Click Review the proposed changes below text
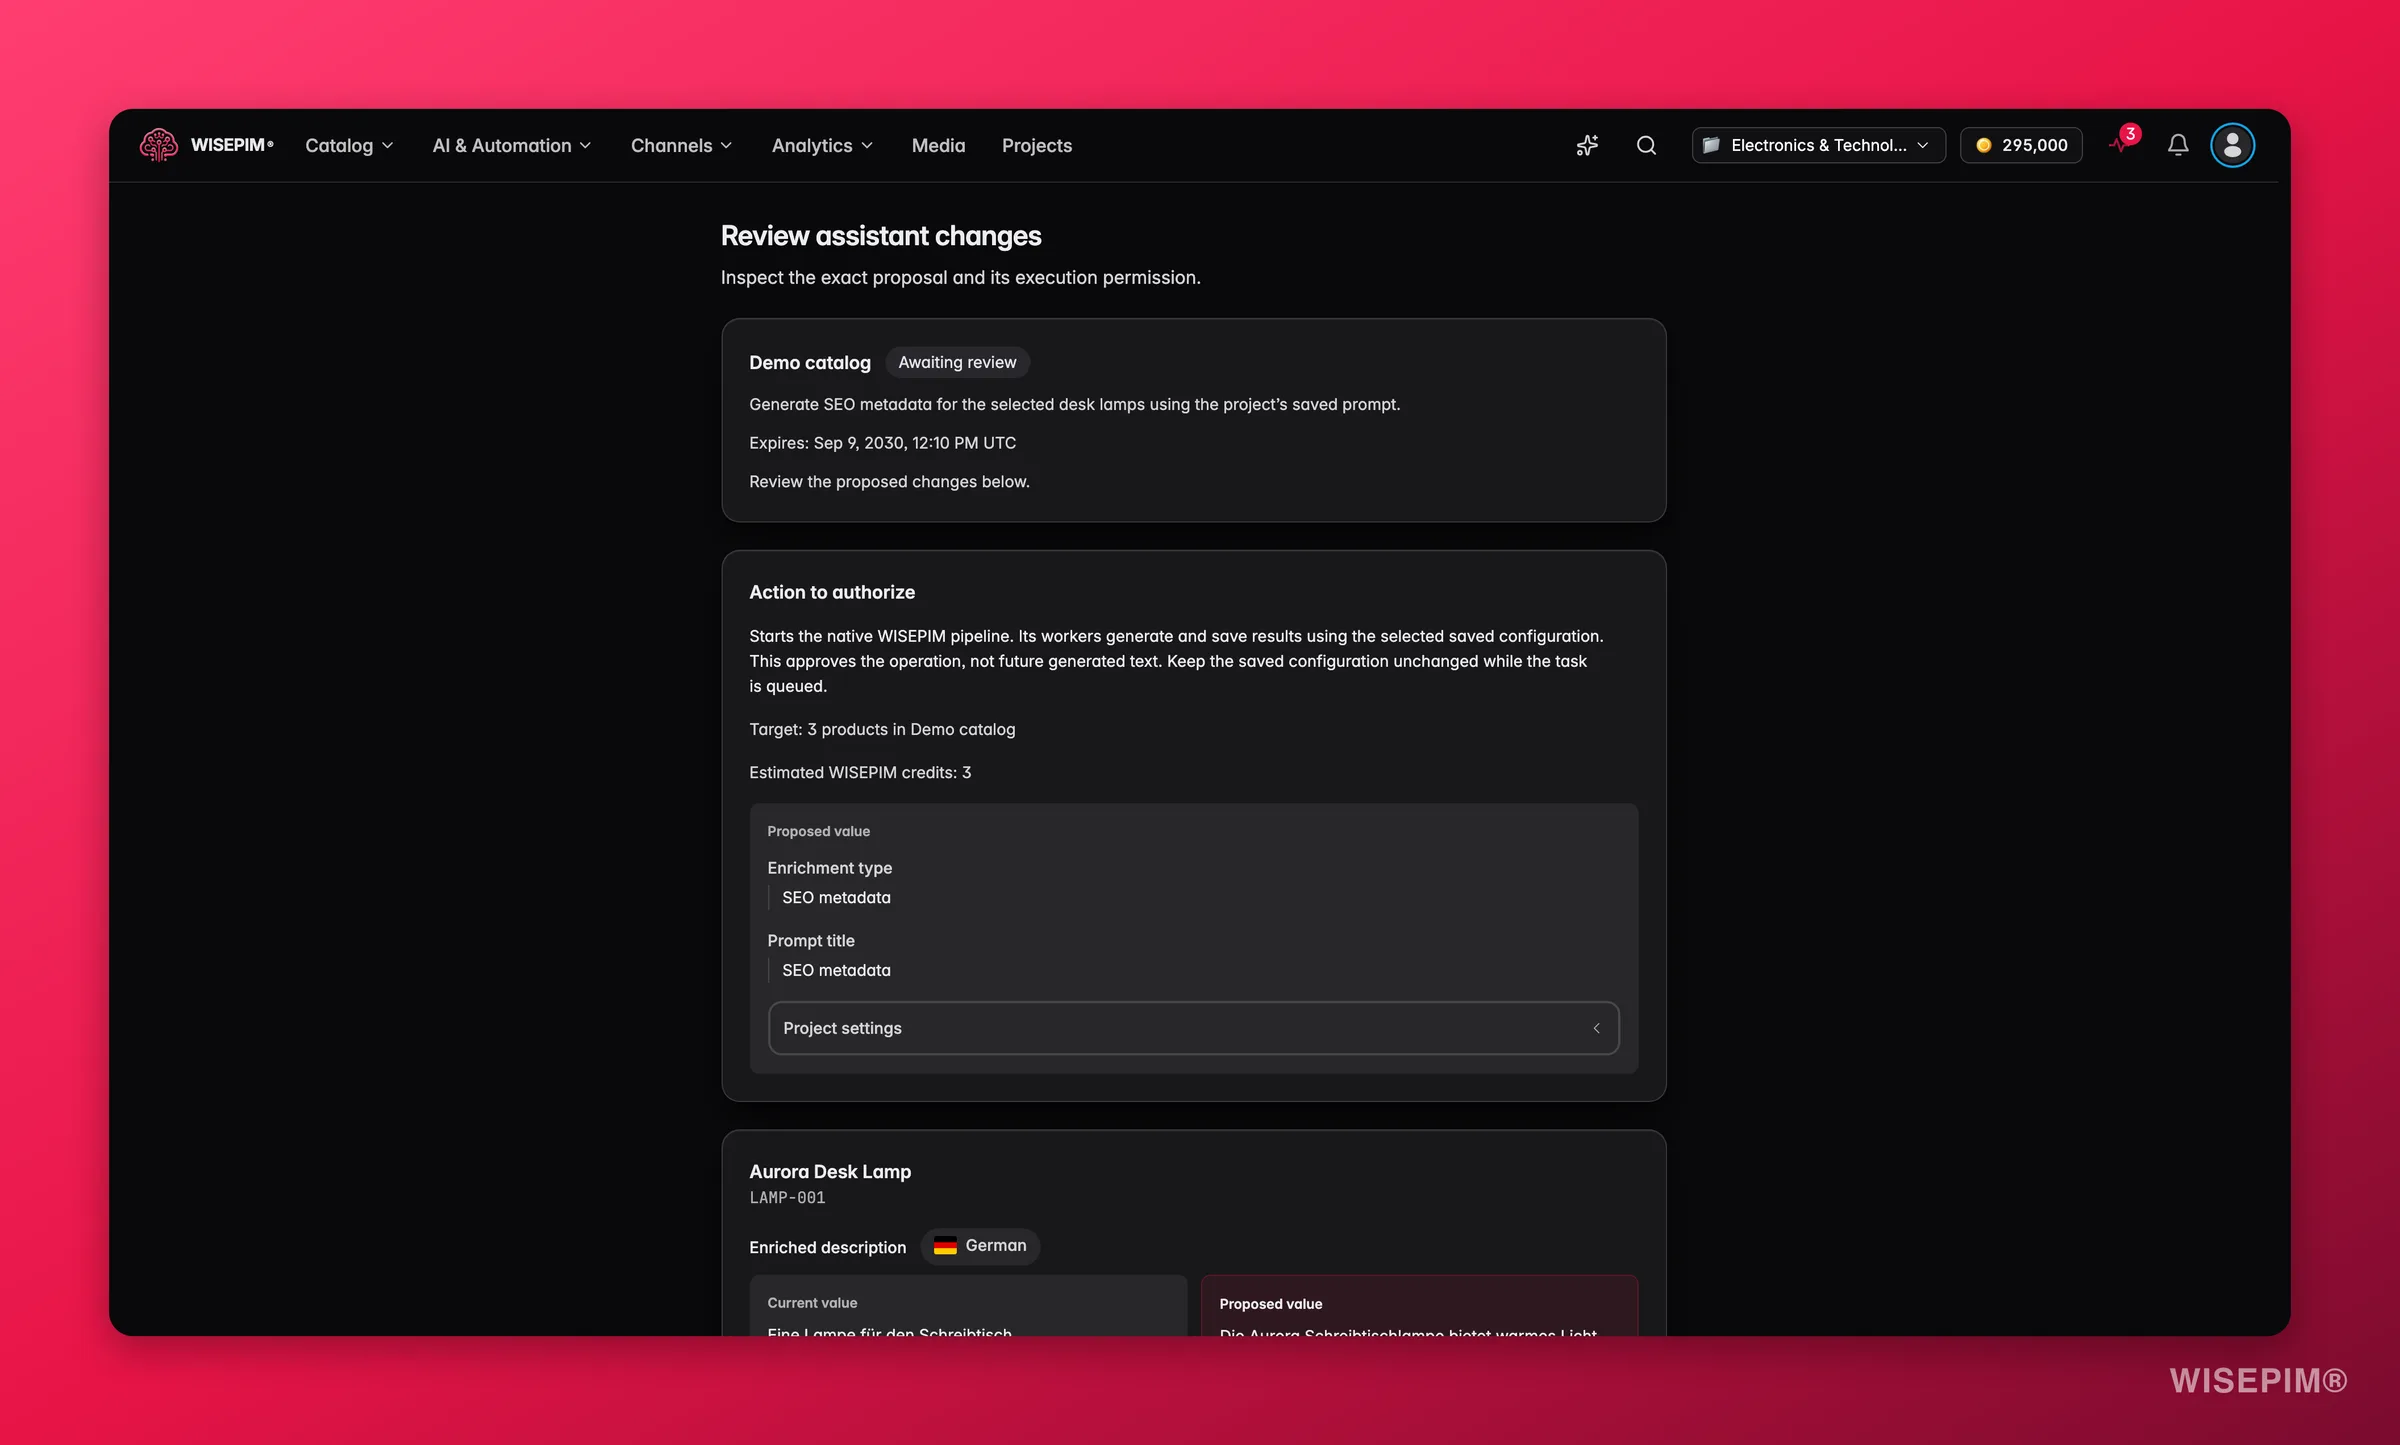 click(x=889, y=482)
